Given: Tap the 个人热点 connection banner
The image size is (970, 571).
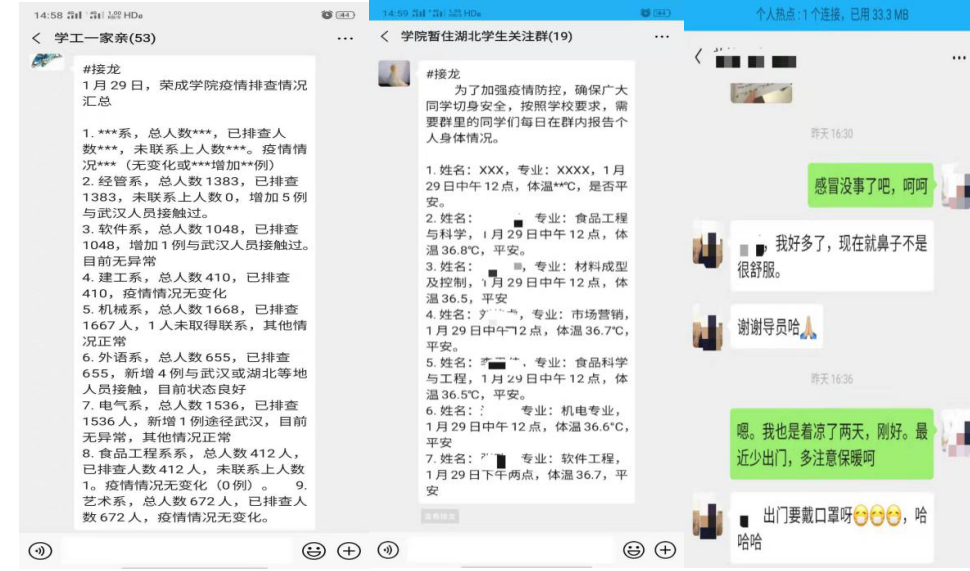Looking at the screenshot, I should pos(826,14).
